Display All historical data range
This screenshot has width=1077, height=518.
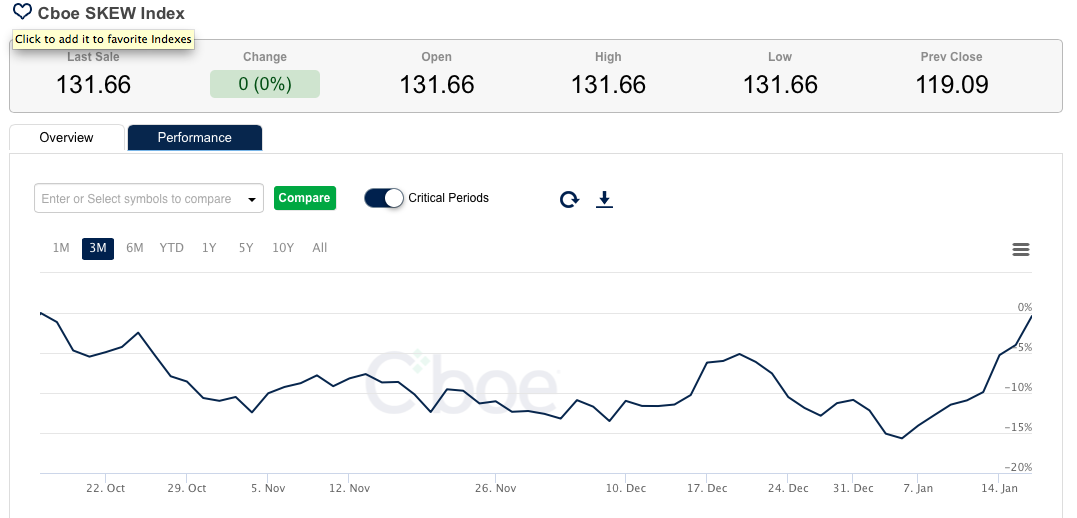(320, 248)
